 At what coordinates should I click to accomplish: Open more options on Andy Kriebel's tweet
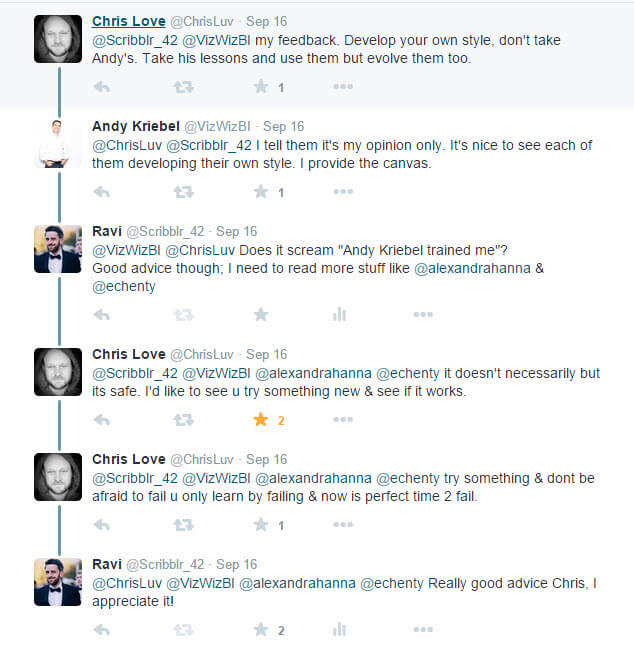tap(343, 192)
